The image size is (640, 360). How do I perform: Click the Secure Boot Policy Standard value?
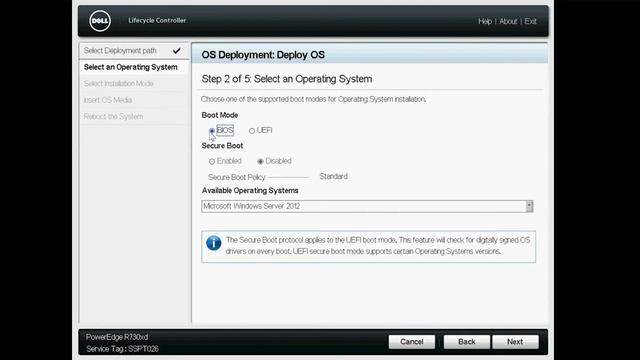click(333, 176)
